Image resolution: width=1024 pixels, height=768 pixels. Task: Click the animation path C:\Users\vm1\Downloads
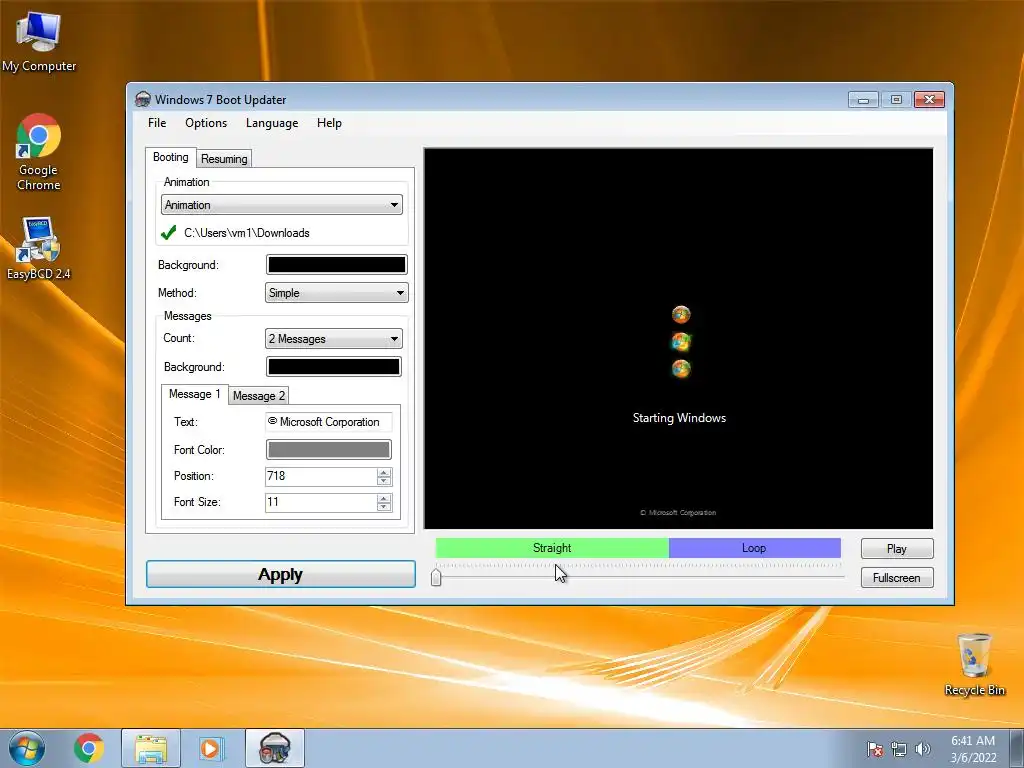246,233
